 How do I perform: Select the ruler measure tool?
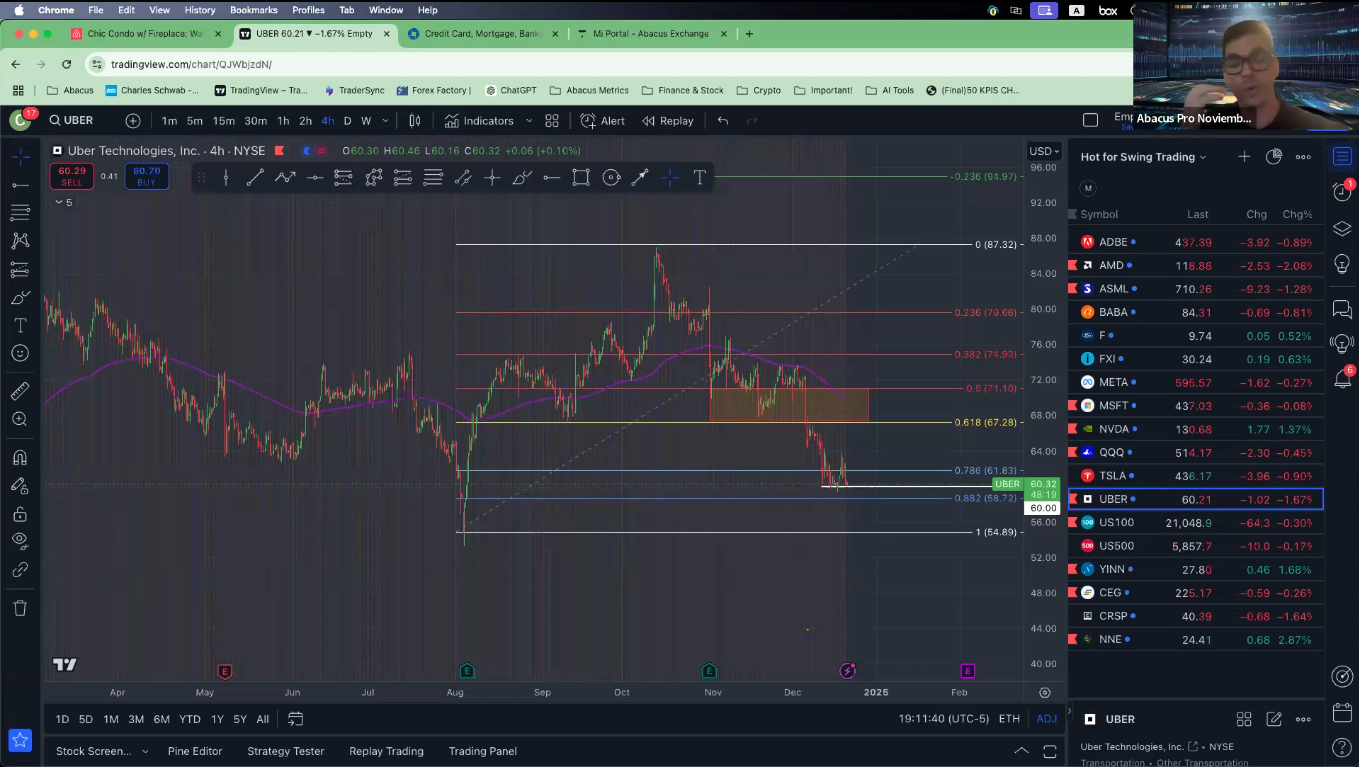pos(20,391)
